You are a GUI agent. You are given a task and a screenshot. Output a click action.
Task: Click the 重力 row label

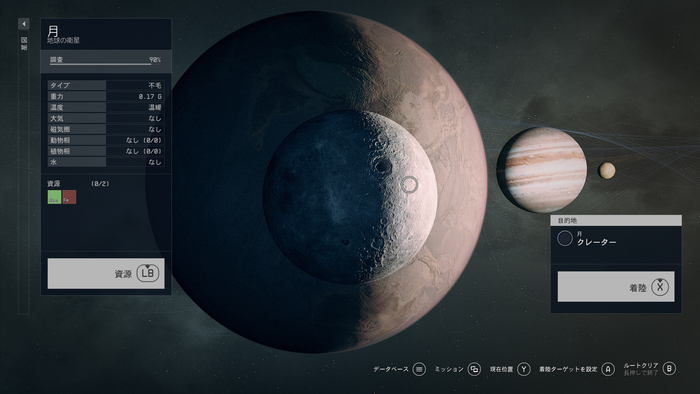(57, 96)
